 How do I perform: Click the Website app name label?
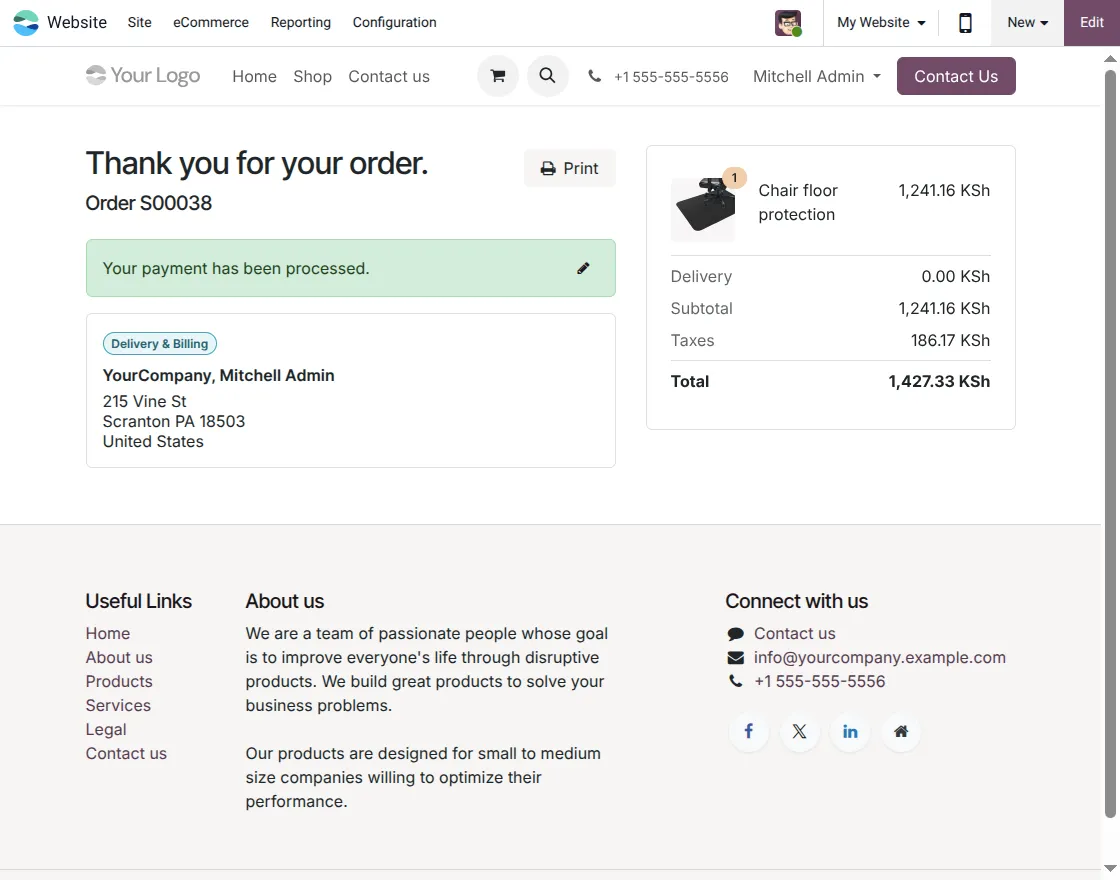77,23
